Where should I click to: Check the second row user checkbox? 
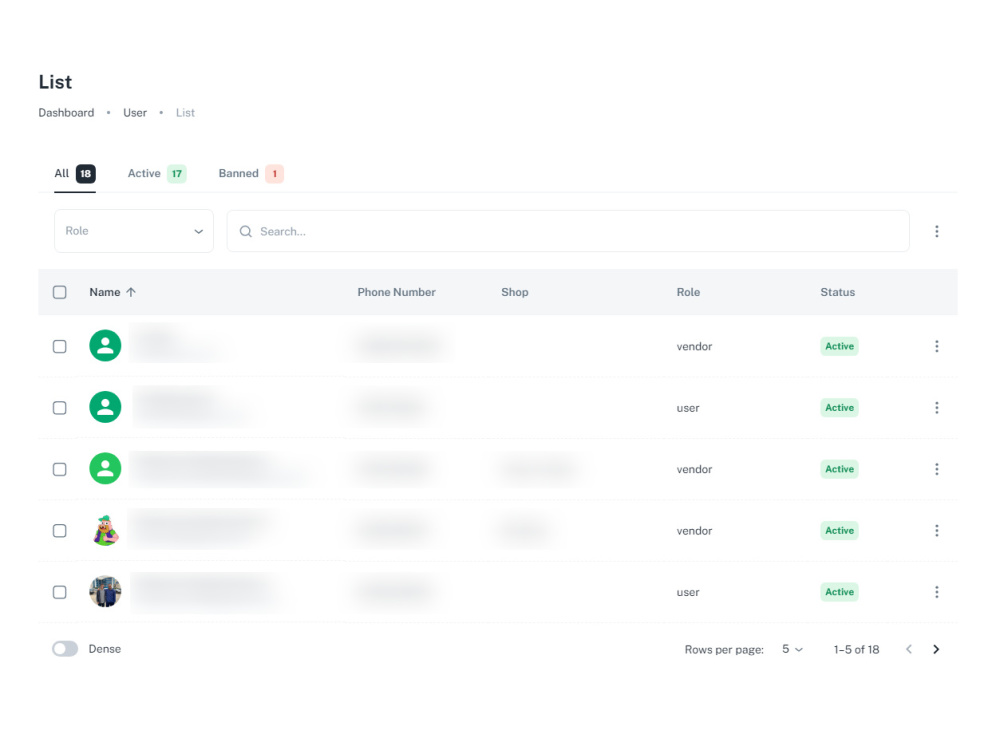(59, 408)
